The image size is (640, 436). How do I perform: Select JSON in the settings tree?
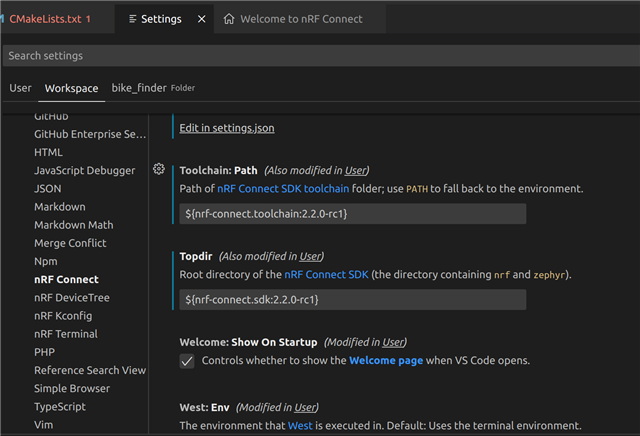48,189
